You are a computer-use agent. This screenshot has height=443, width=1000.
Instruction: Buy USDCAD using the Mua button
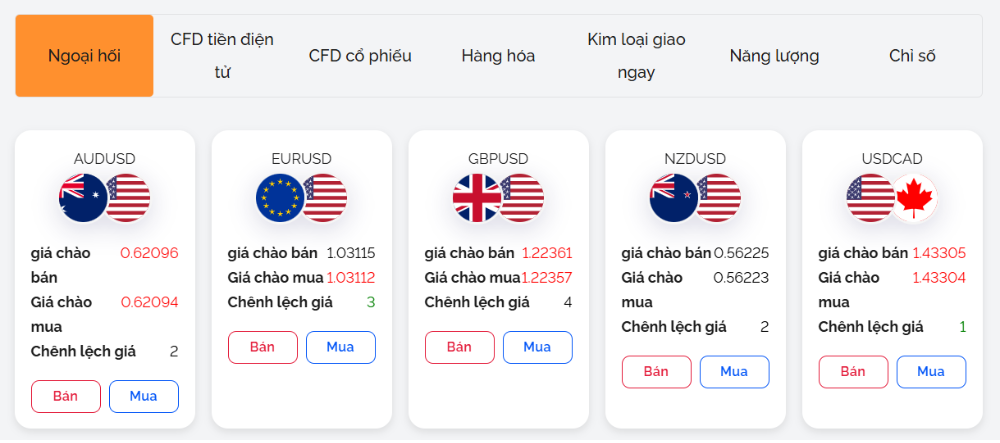(931, 371)
